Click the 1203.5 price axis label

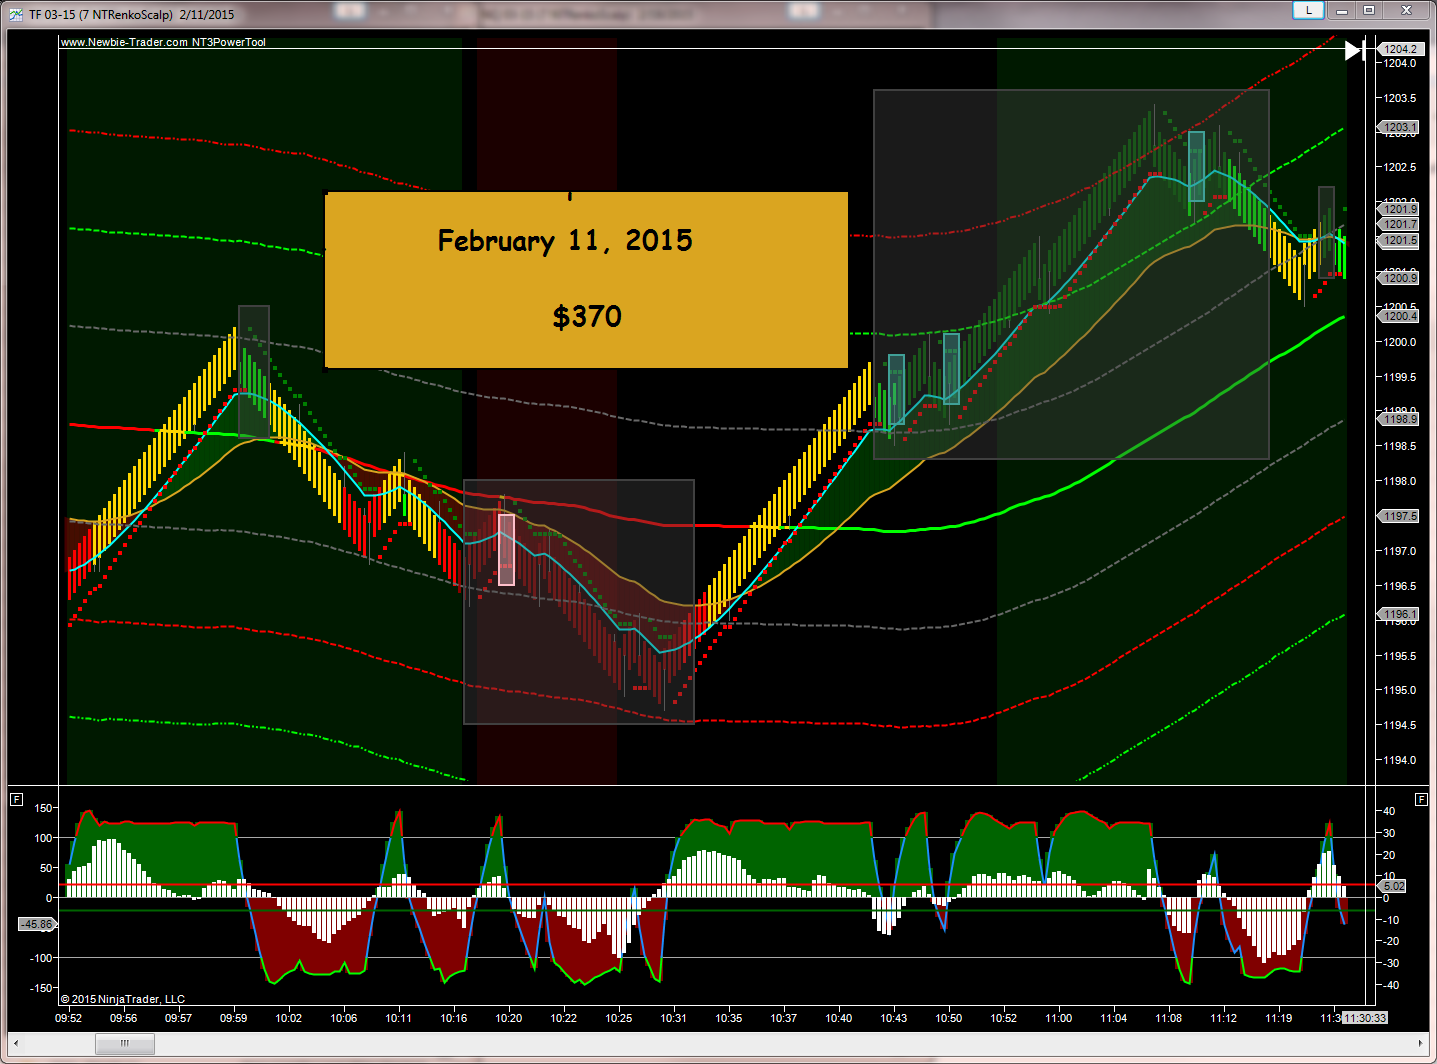tap(1400, 98)
